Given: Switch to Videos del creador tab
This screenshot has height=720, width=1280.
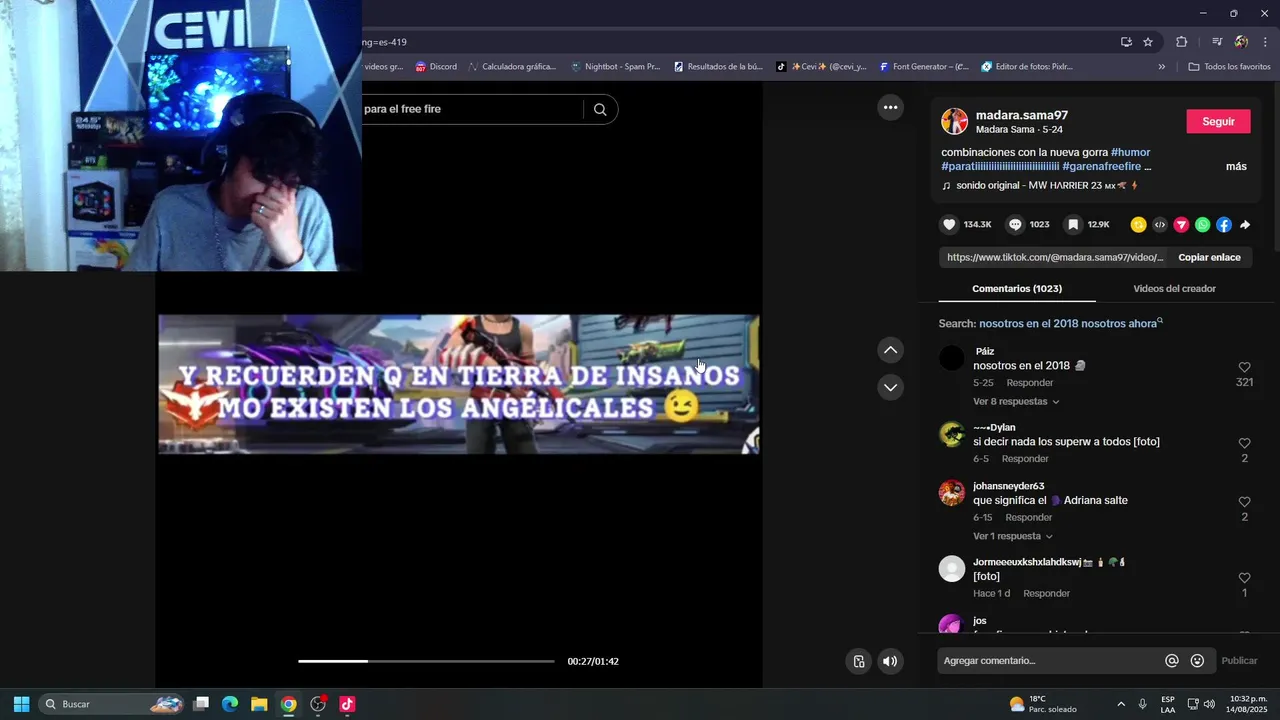Looking at the screenshot, I should tap(1174, 289).
